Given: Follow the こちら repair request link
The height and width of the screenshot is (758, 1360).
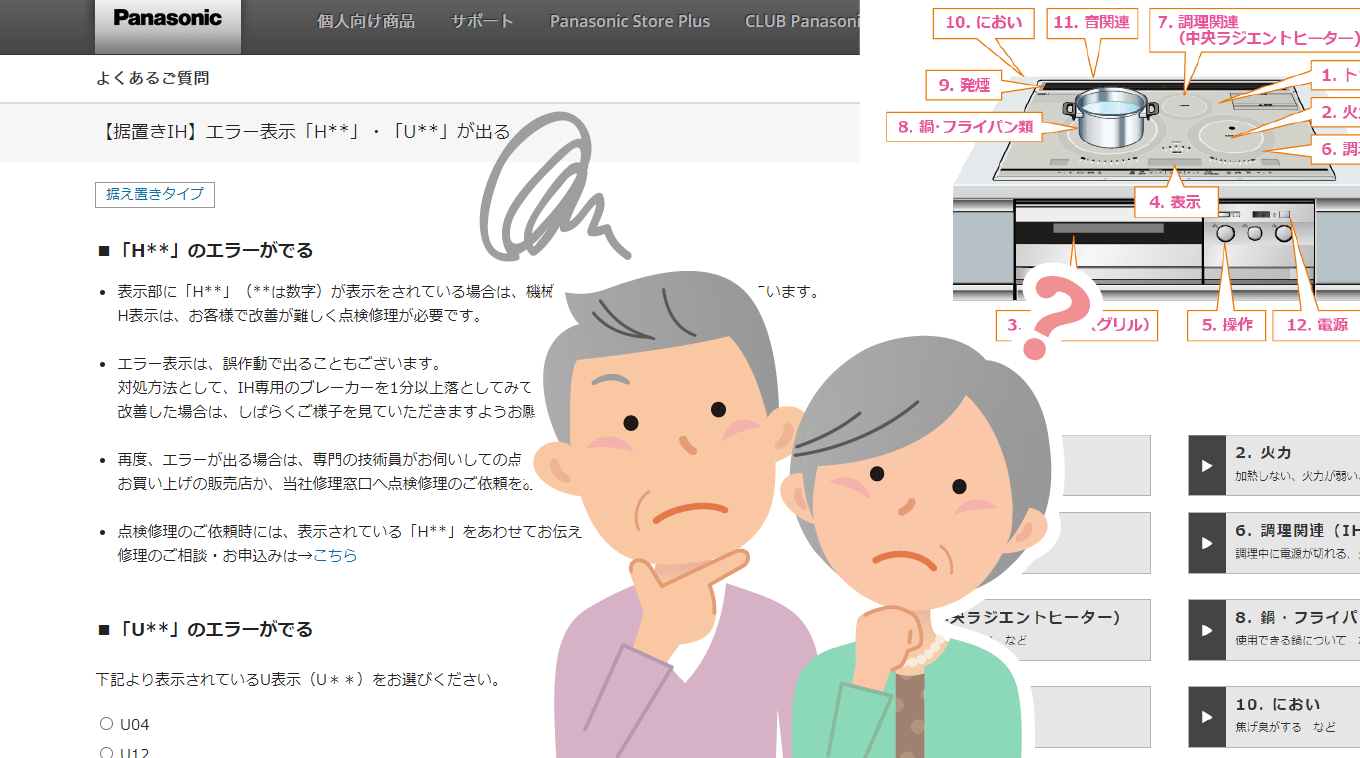Looking at the screenshot, I should [x=335, y=555].
